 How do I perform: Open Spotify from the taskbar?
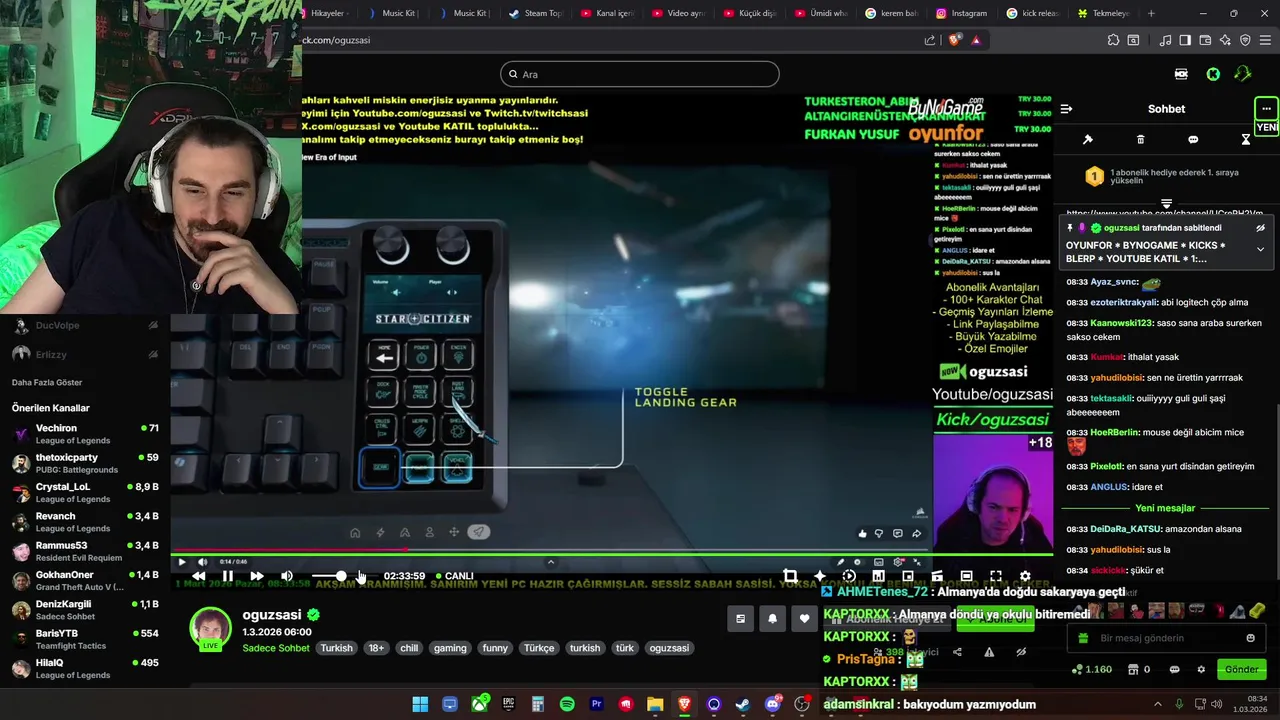click(567, 704)
